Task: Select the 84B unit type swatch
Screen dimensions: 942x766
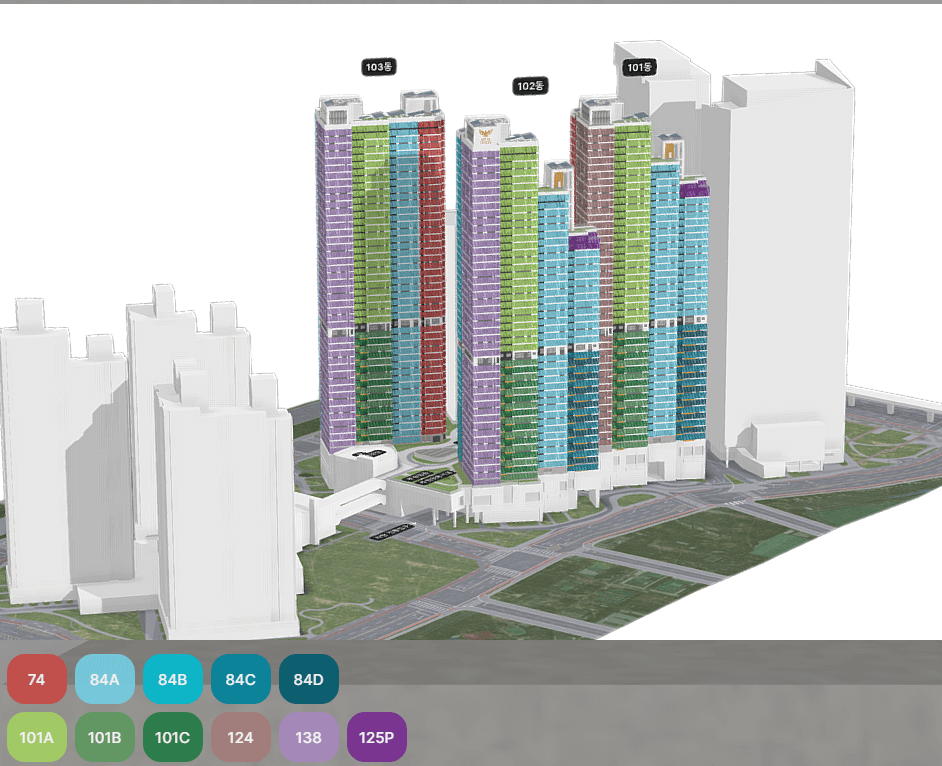Action: 172,679
